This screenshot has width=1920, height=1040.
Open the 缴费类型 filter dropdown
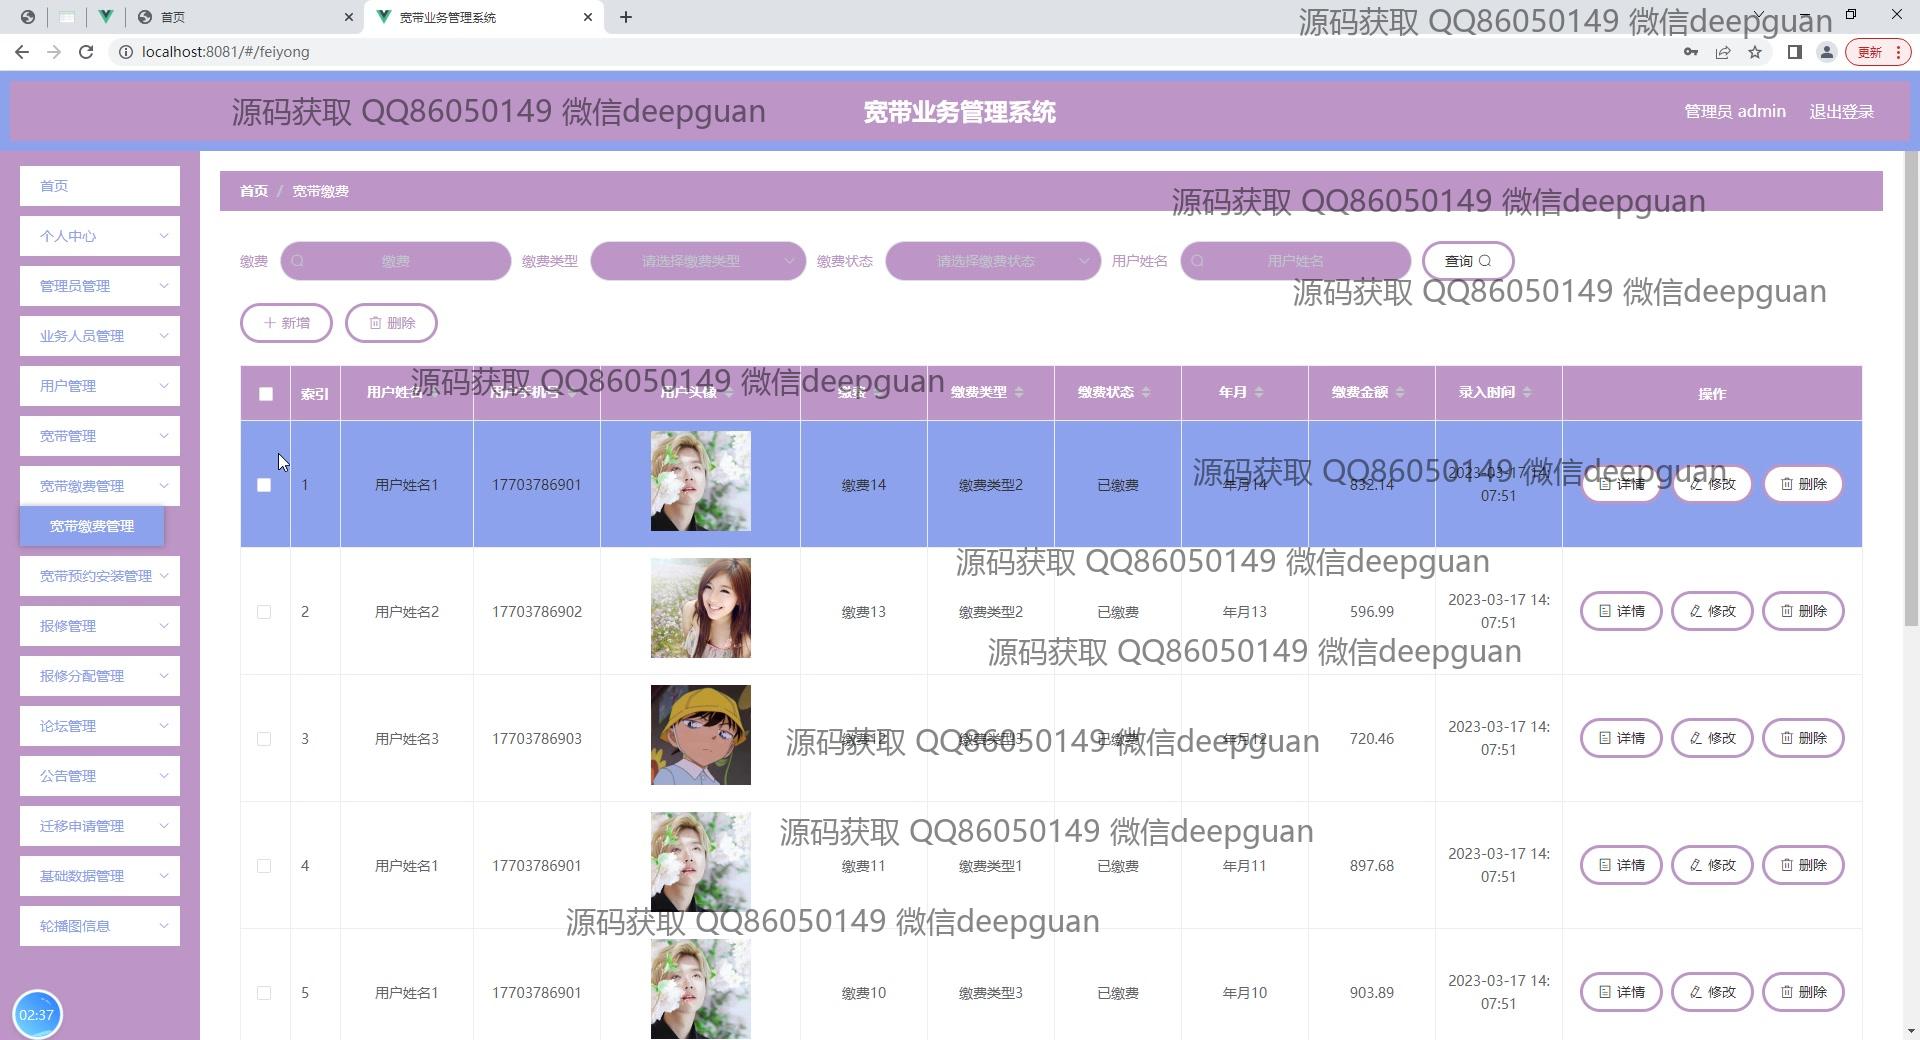click(698, 261)
